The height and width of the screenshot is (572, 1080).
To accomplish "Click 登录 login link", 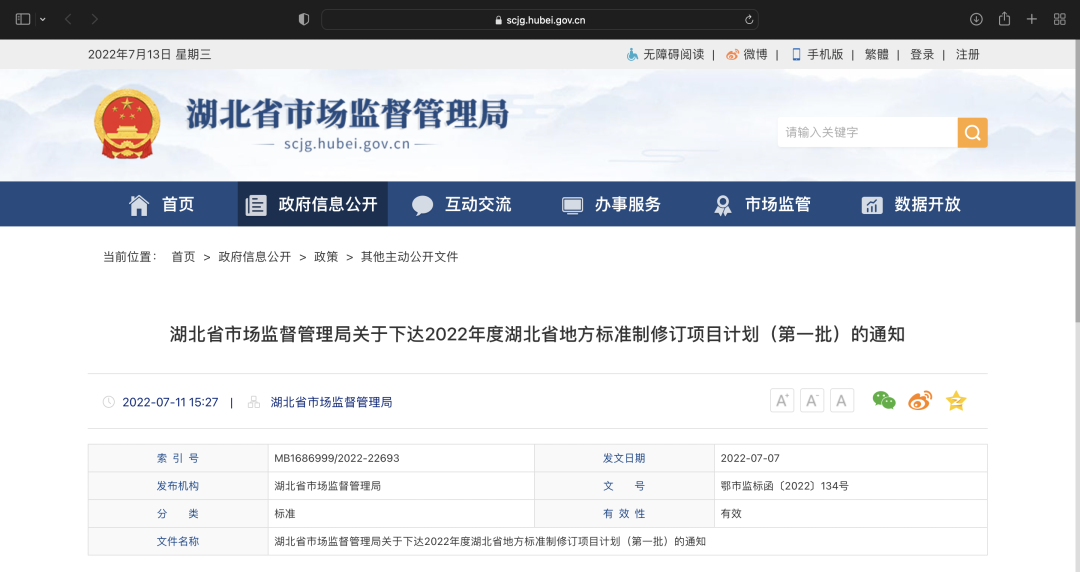I will 922,54.
